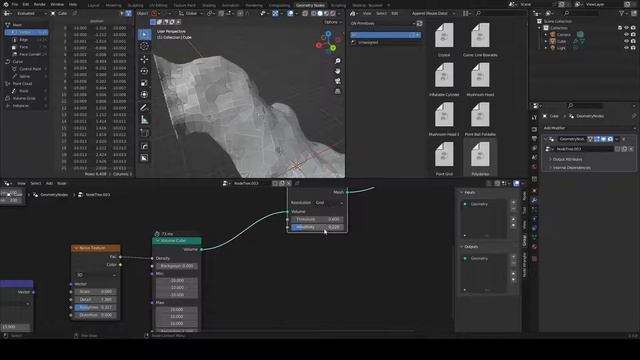Toggle visibility eye for Light in outliner
This screenshot has height=360, width=640.
click(x=627, y=48)
